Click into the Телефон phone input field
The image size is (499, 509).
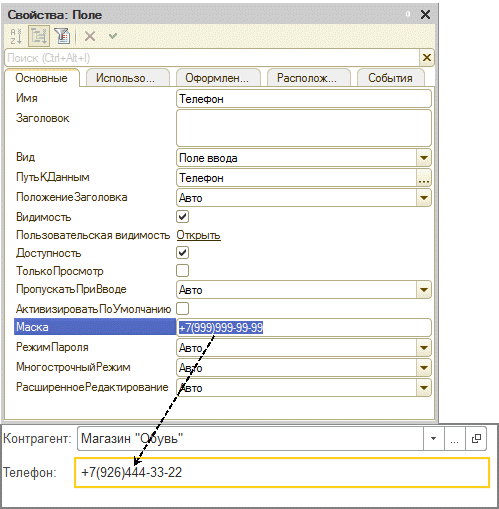coord(282,473)
